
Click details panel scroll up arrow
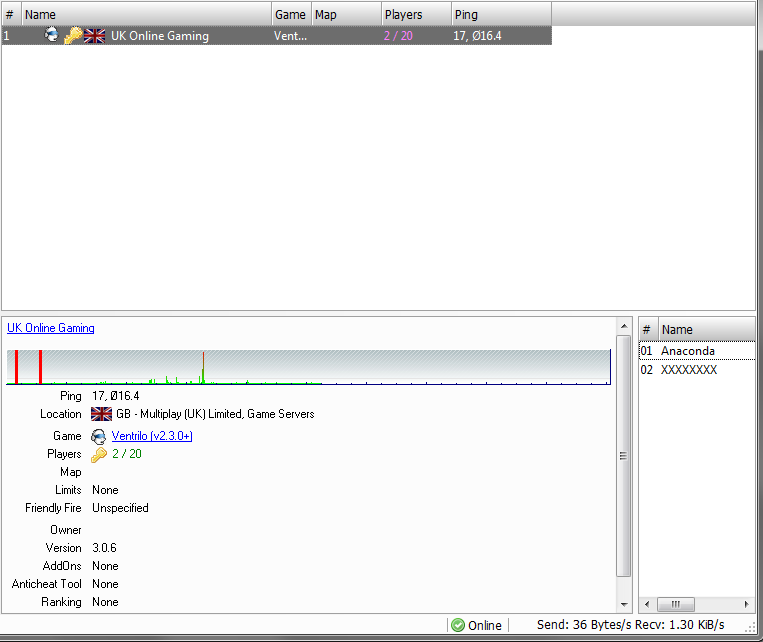click(624, 326)
